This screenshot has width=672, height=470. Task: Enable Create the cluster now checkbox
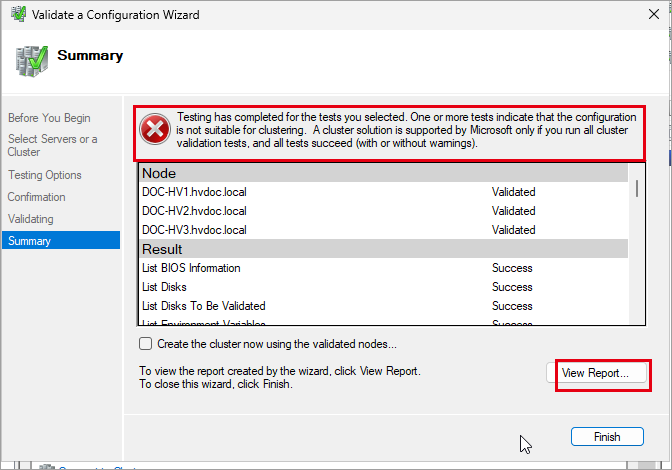point(145,344)
